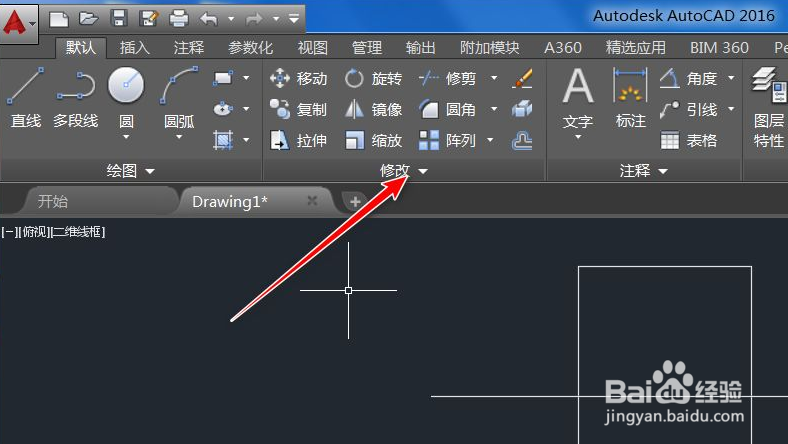Open the 修剪 trim dropdown arrow

click(x=494, y=78)
